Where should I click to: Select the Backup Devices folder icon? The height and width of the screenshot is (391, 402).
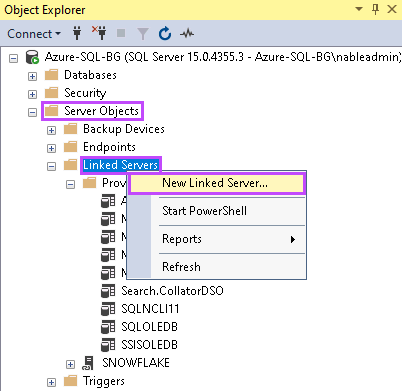coord(70,129)
